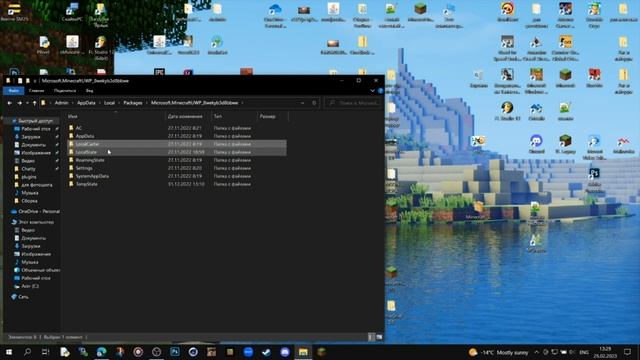Open the notification center icon
640x360 pixels.
click(x=627, y=352)
